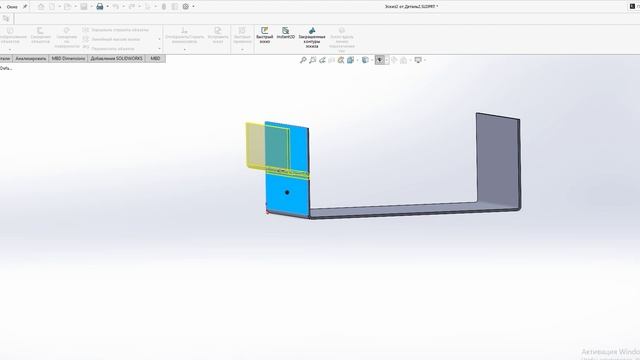Click the greyed Смещение объектов button

tap(41, 36)
